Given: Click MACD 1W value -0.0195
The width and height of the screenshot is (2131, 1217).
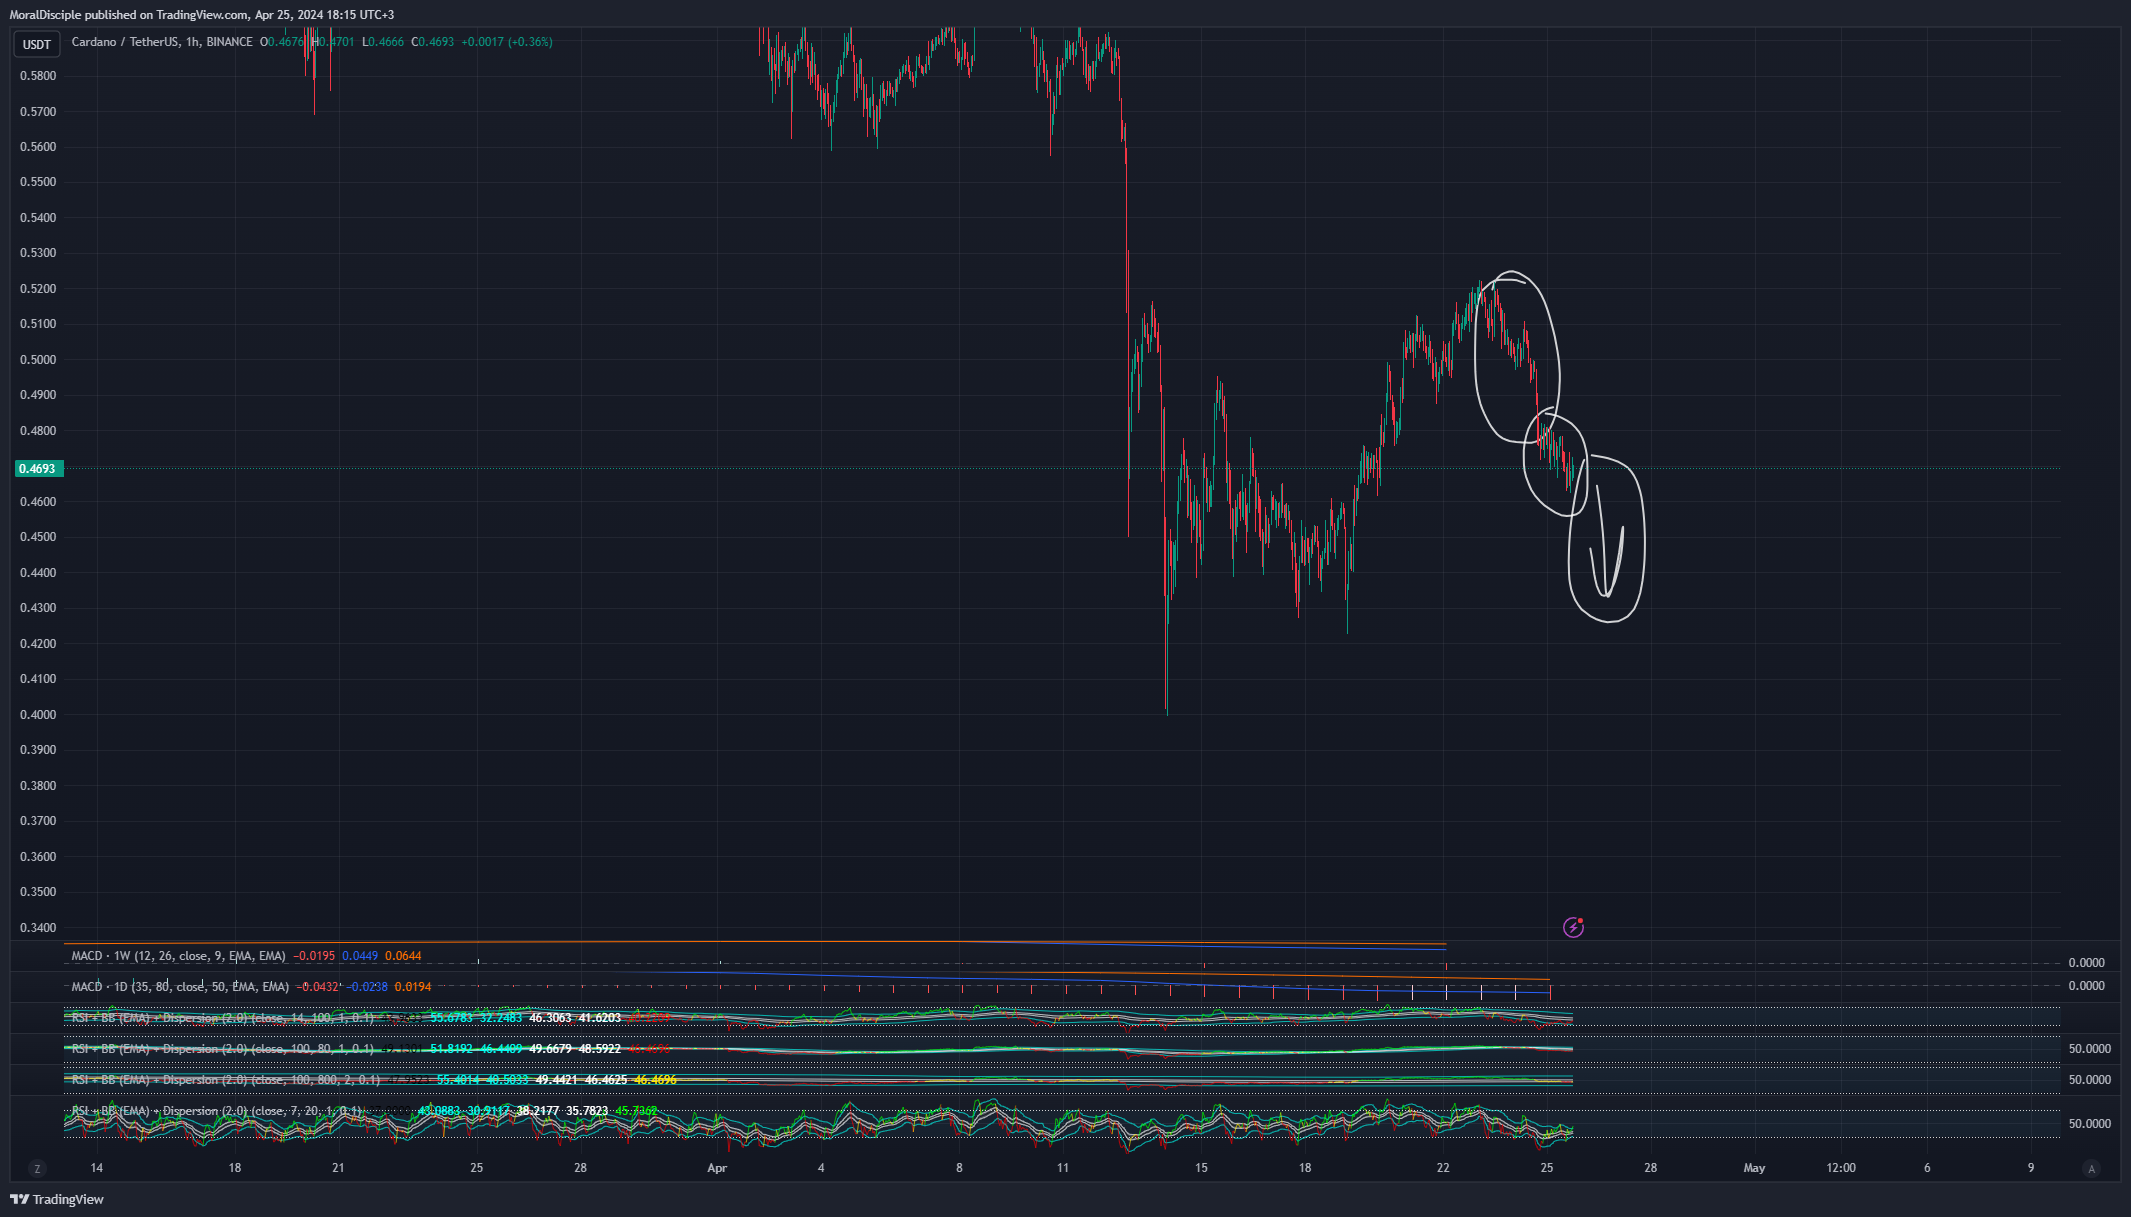Looking at the screenshot, I should (314, 956).
